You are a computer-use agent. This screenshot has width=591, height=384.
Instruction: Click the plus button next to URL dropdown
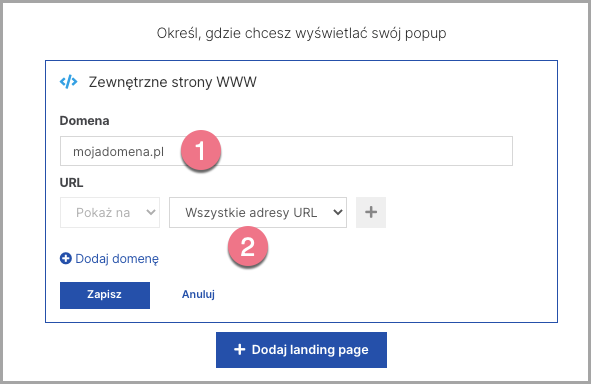click(x=371, y=212)
